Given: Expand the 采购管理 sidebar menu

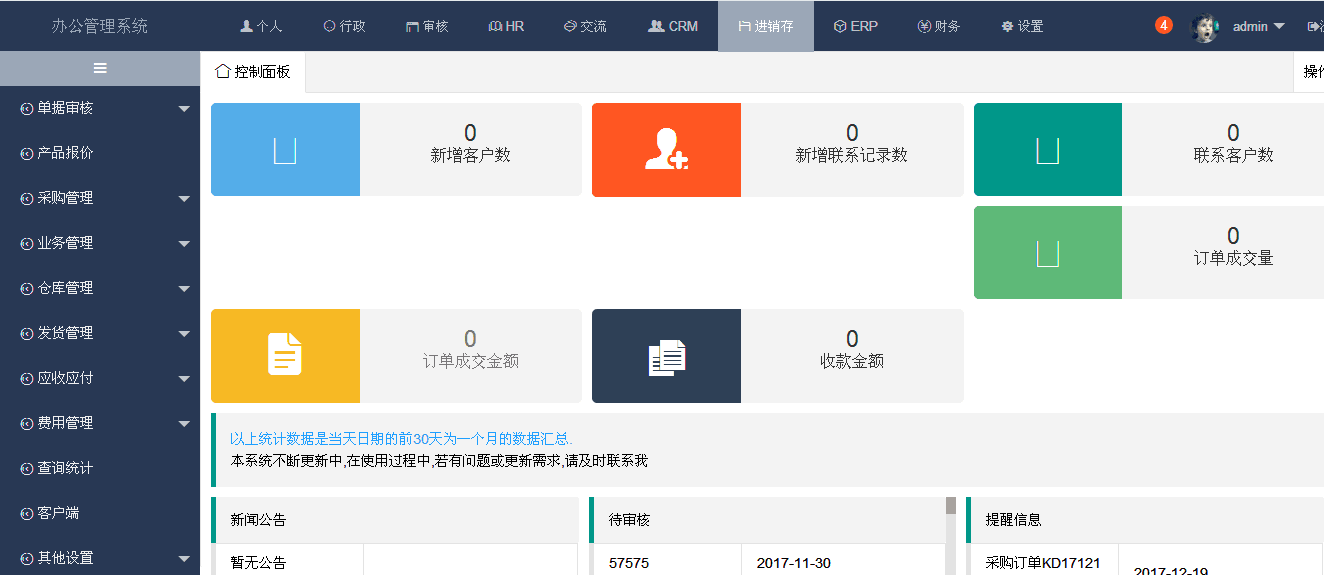Looking at the screenshot, I should pos(100,198).
